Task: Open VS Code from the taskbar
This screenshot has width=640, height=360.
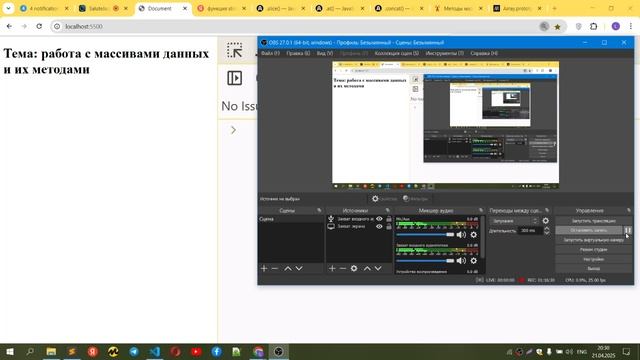Action: click(x=155, y=351)
